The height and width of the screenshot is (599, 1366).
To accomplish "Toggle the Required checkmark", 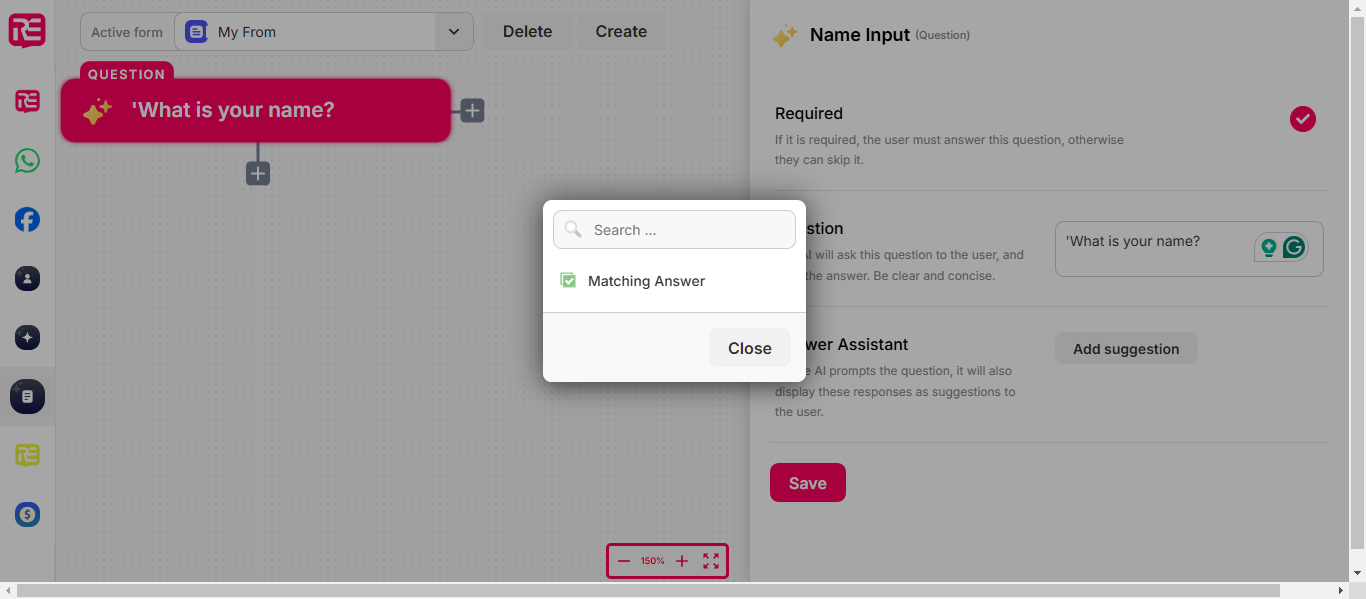I will (x=1303, y=119).
